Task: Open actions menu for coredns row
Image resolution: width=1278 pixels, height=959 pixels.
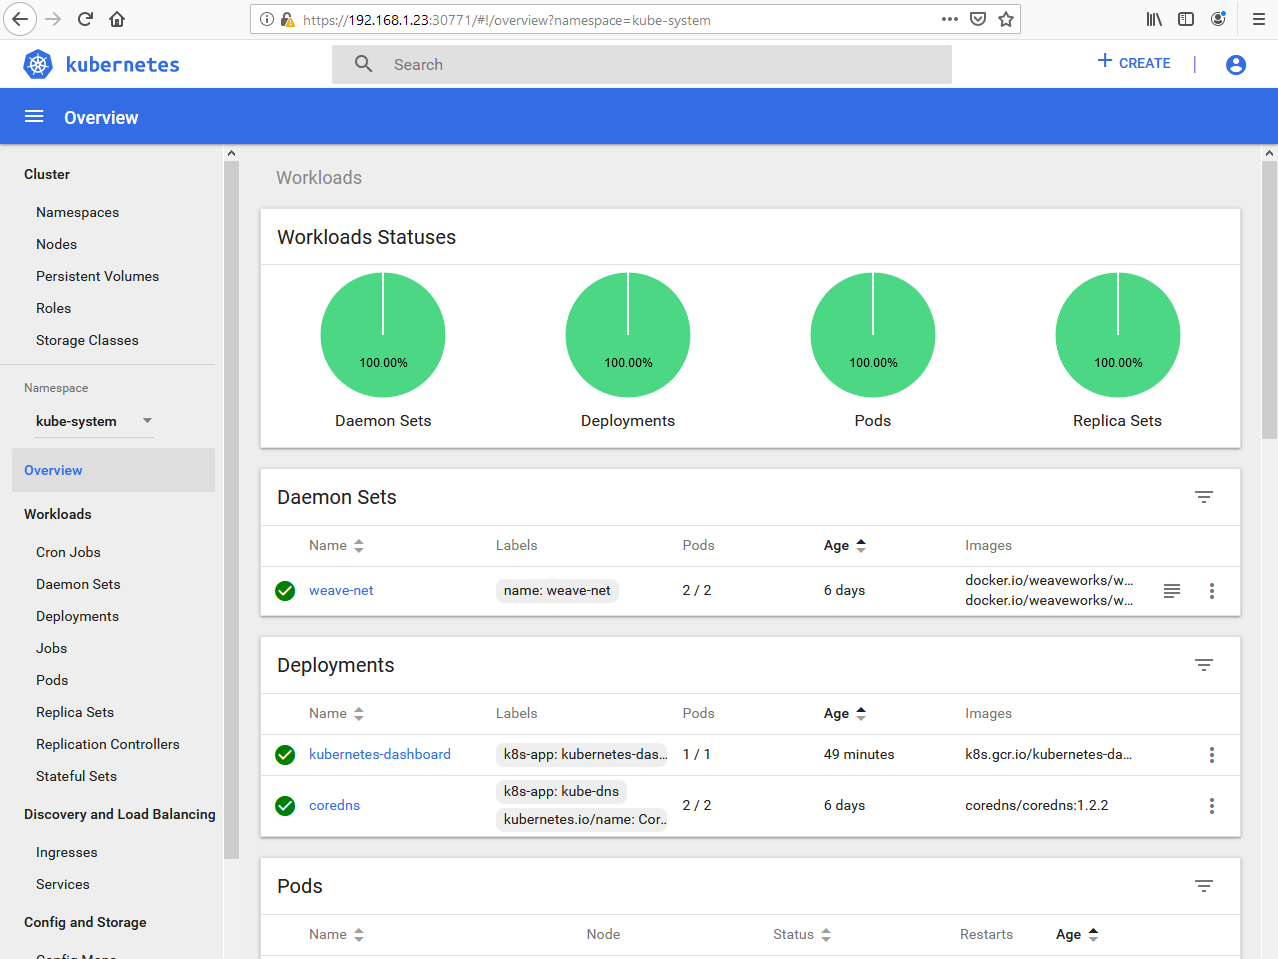Action: (1212, 806)
